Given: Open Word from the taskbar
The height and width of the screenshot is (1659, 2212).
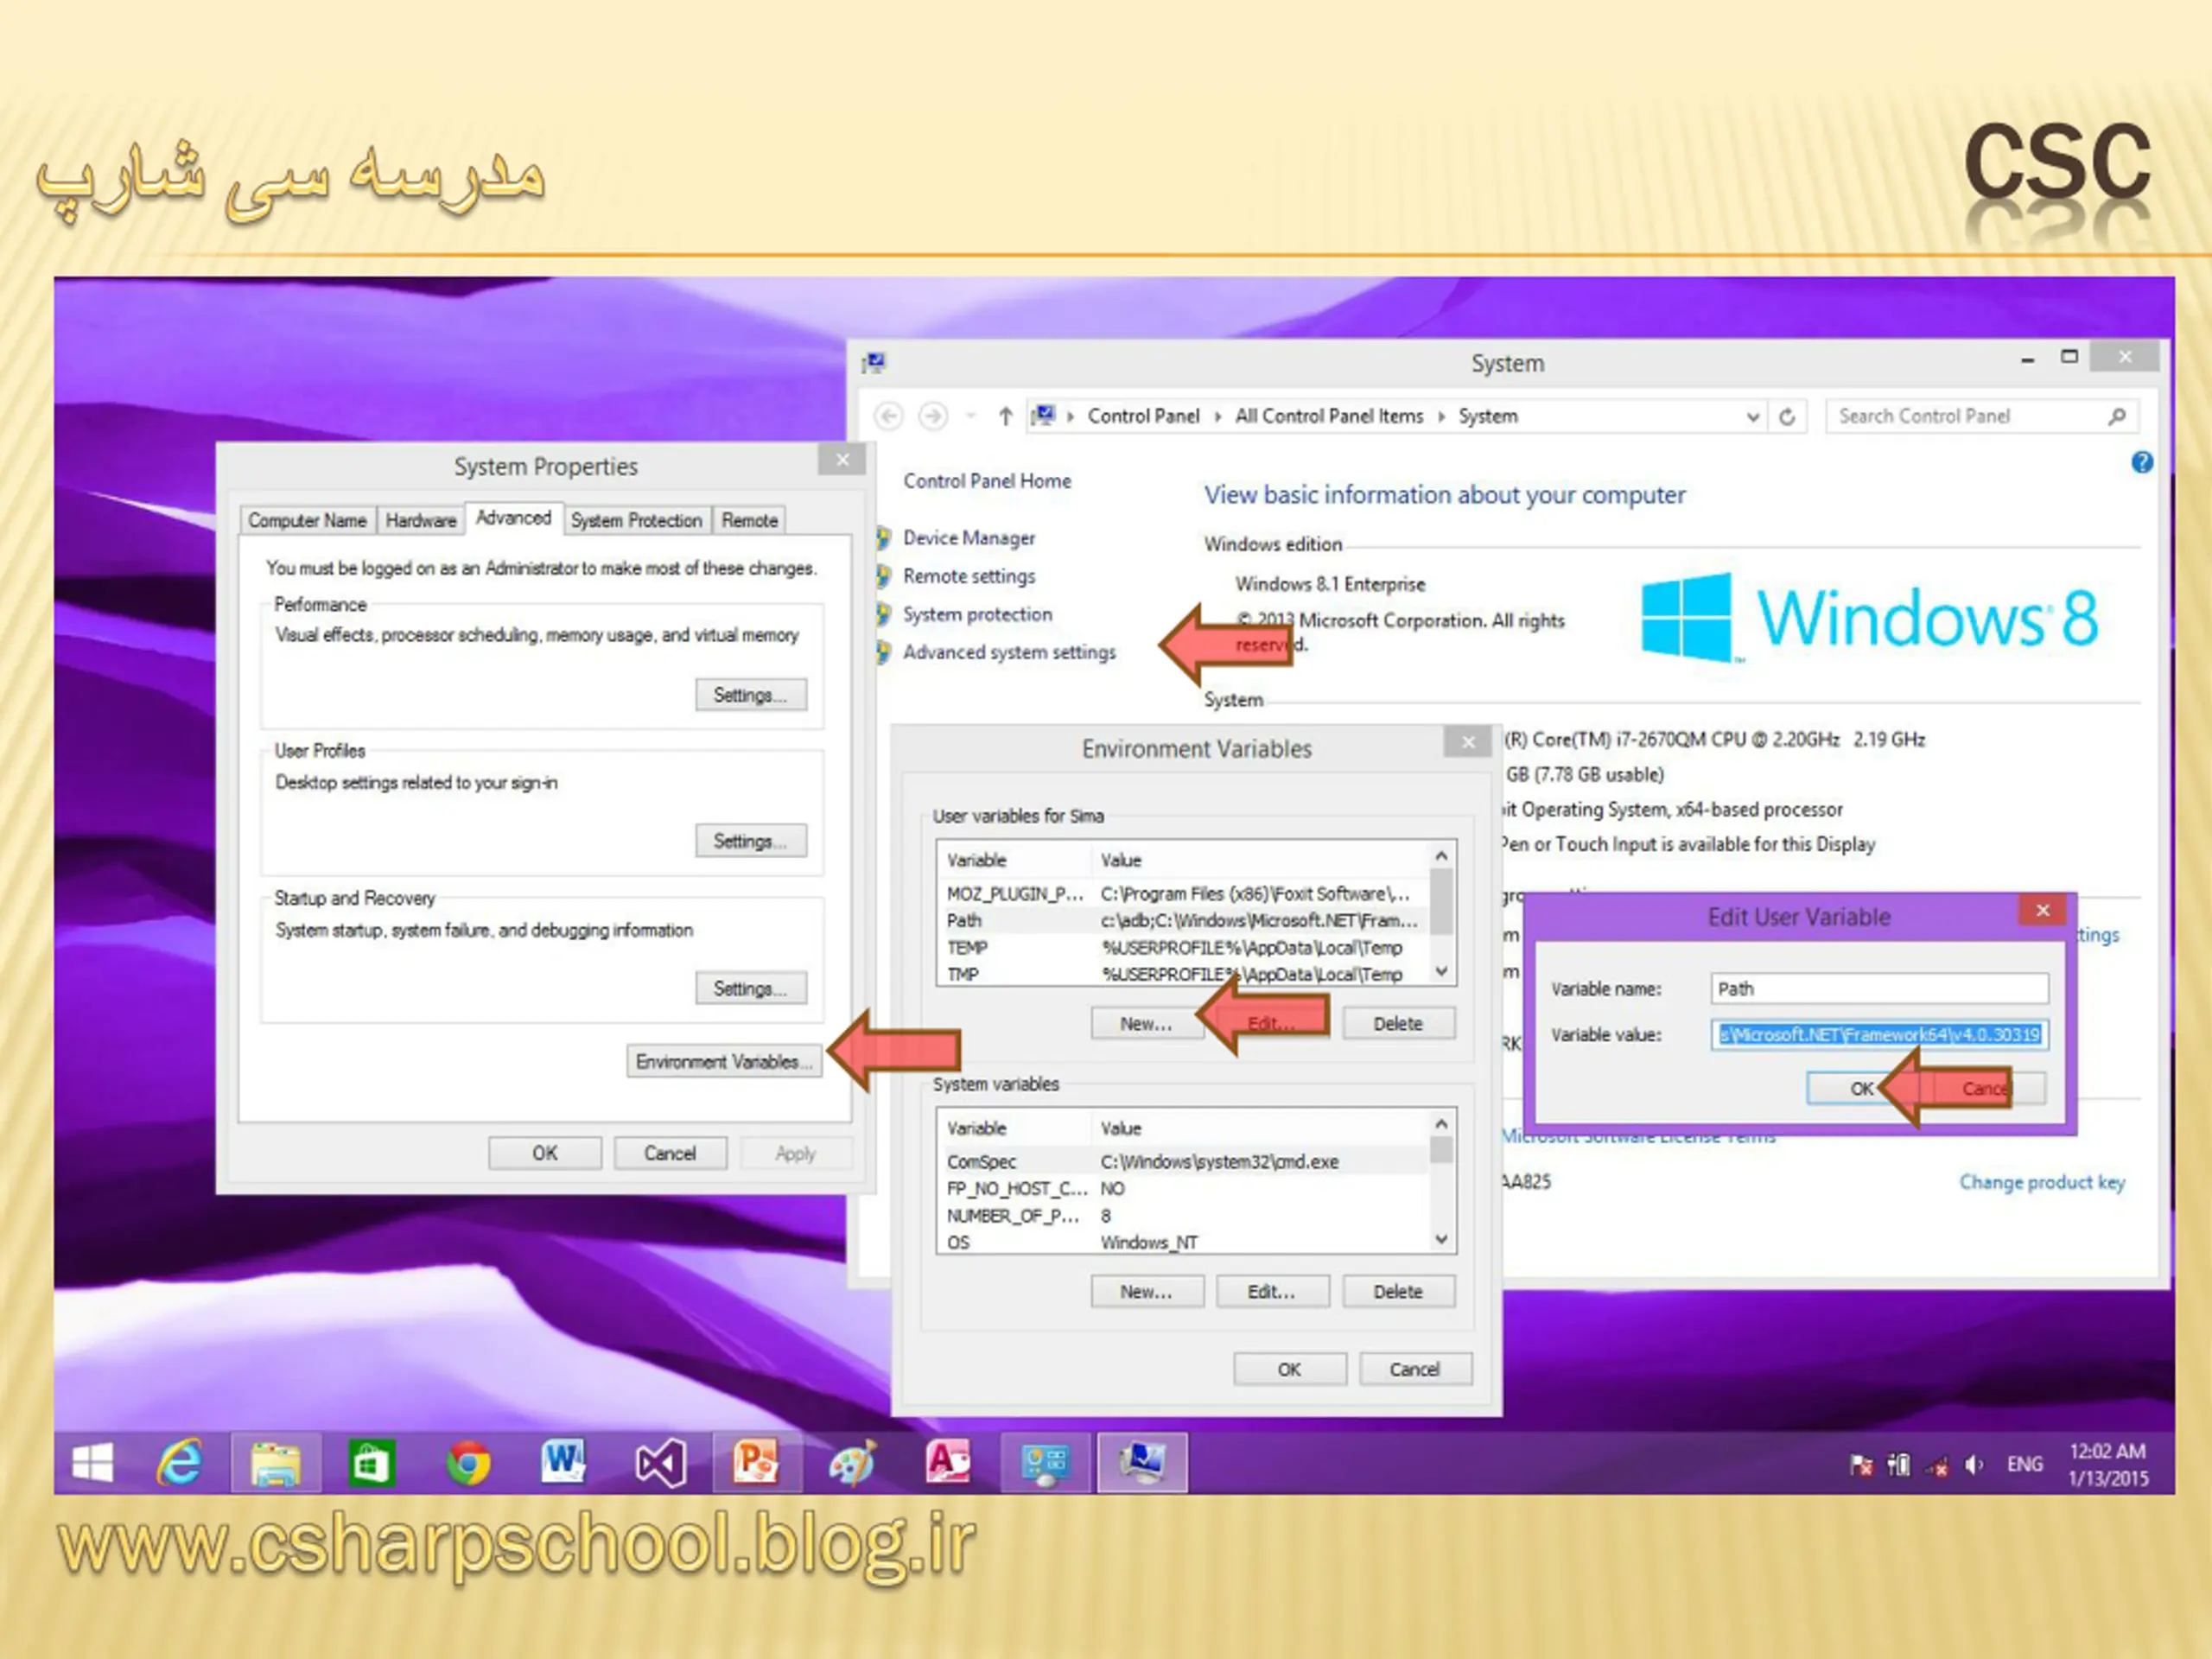Looking at the screenshot, I should (x=563, y=1463).
